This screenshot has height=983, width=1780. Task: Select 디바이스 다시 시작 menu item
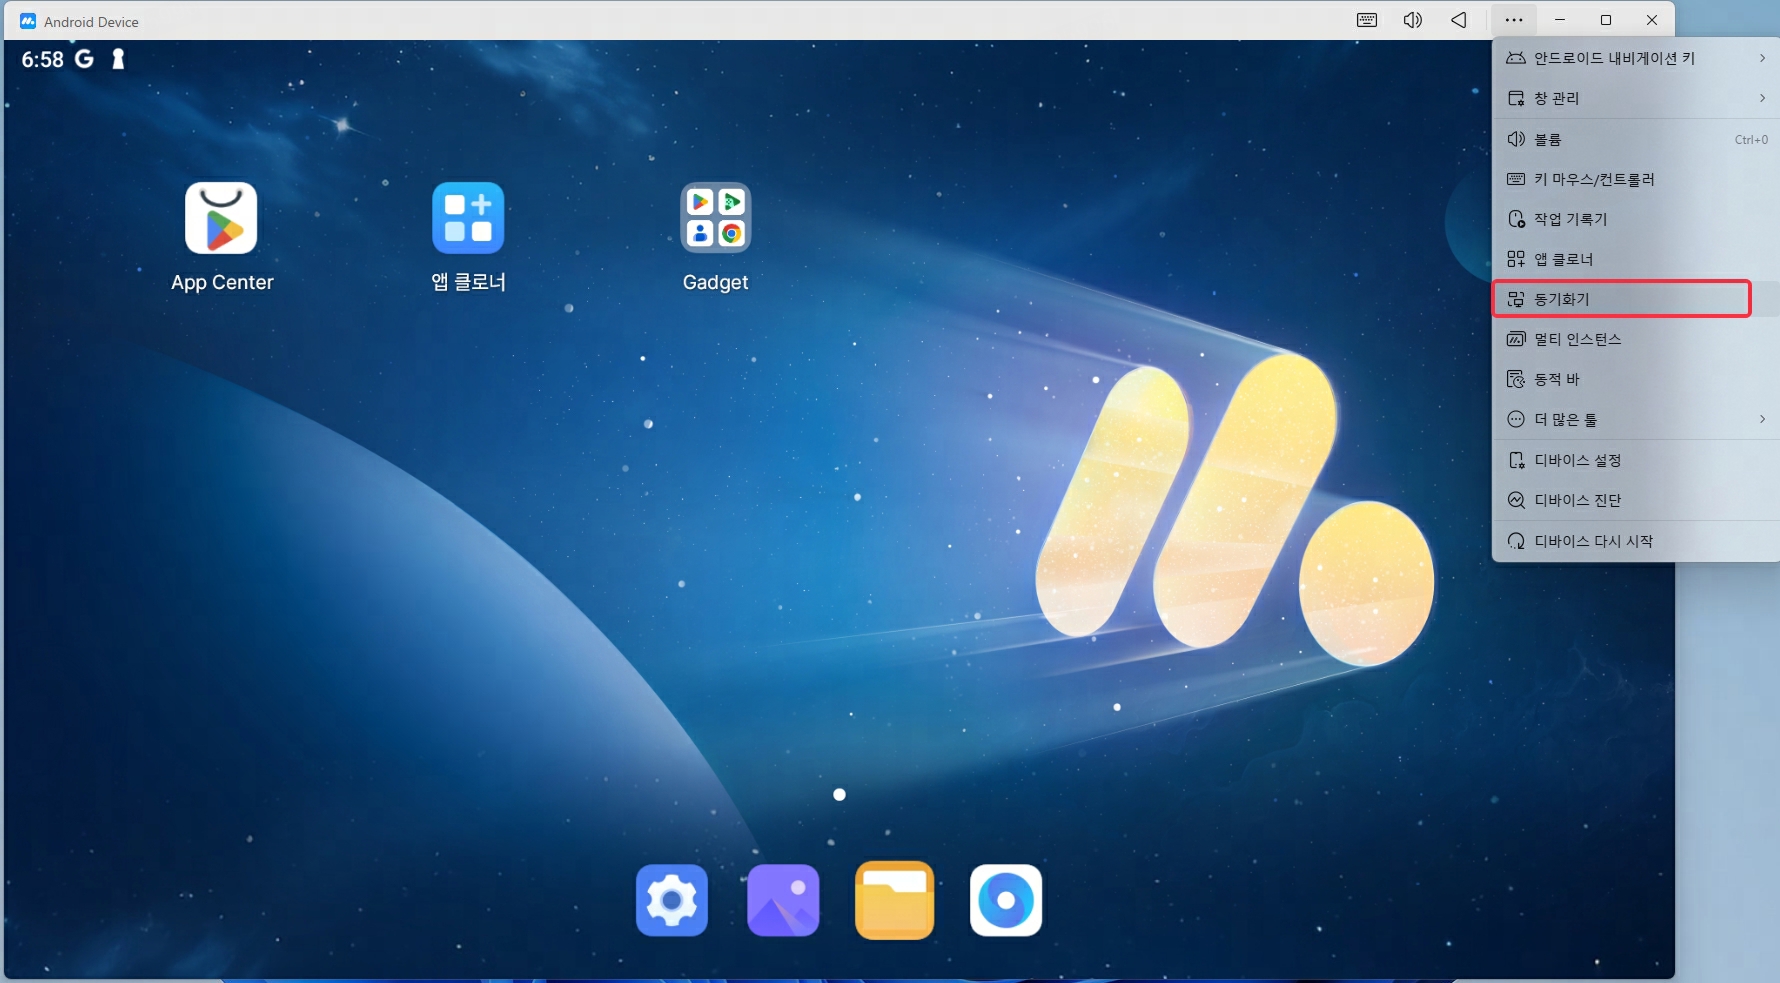tap(1636, 541)
